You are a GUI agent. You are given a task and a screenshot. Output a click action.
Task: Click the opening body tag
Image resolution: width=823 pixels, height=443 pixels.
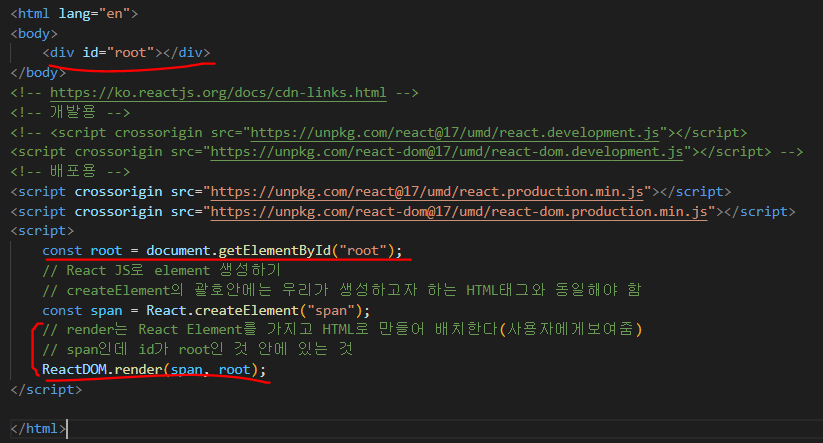point(34,34)
